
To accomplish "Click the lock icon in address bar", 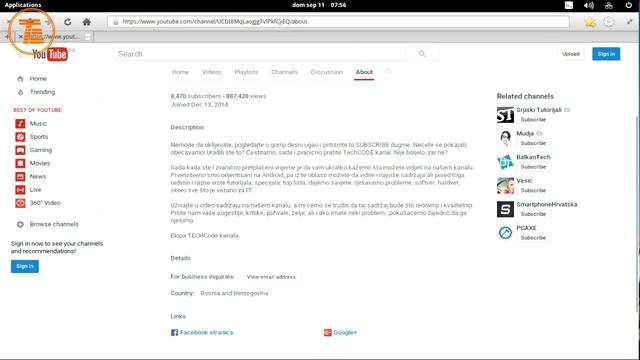I will pos(116,22).
